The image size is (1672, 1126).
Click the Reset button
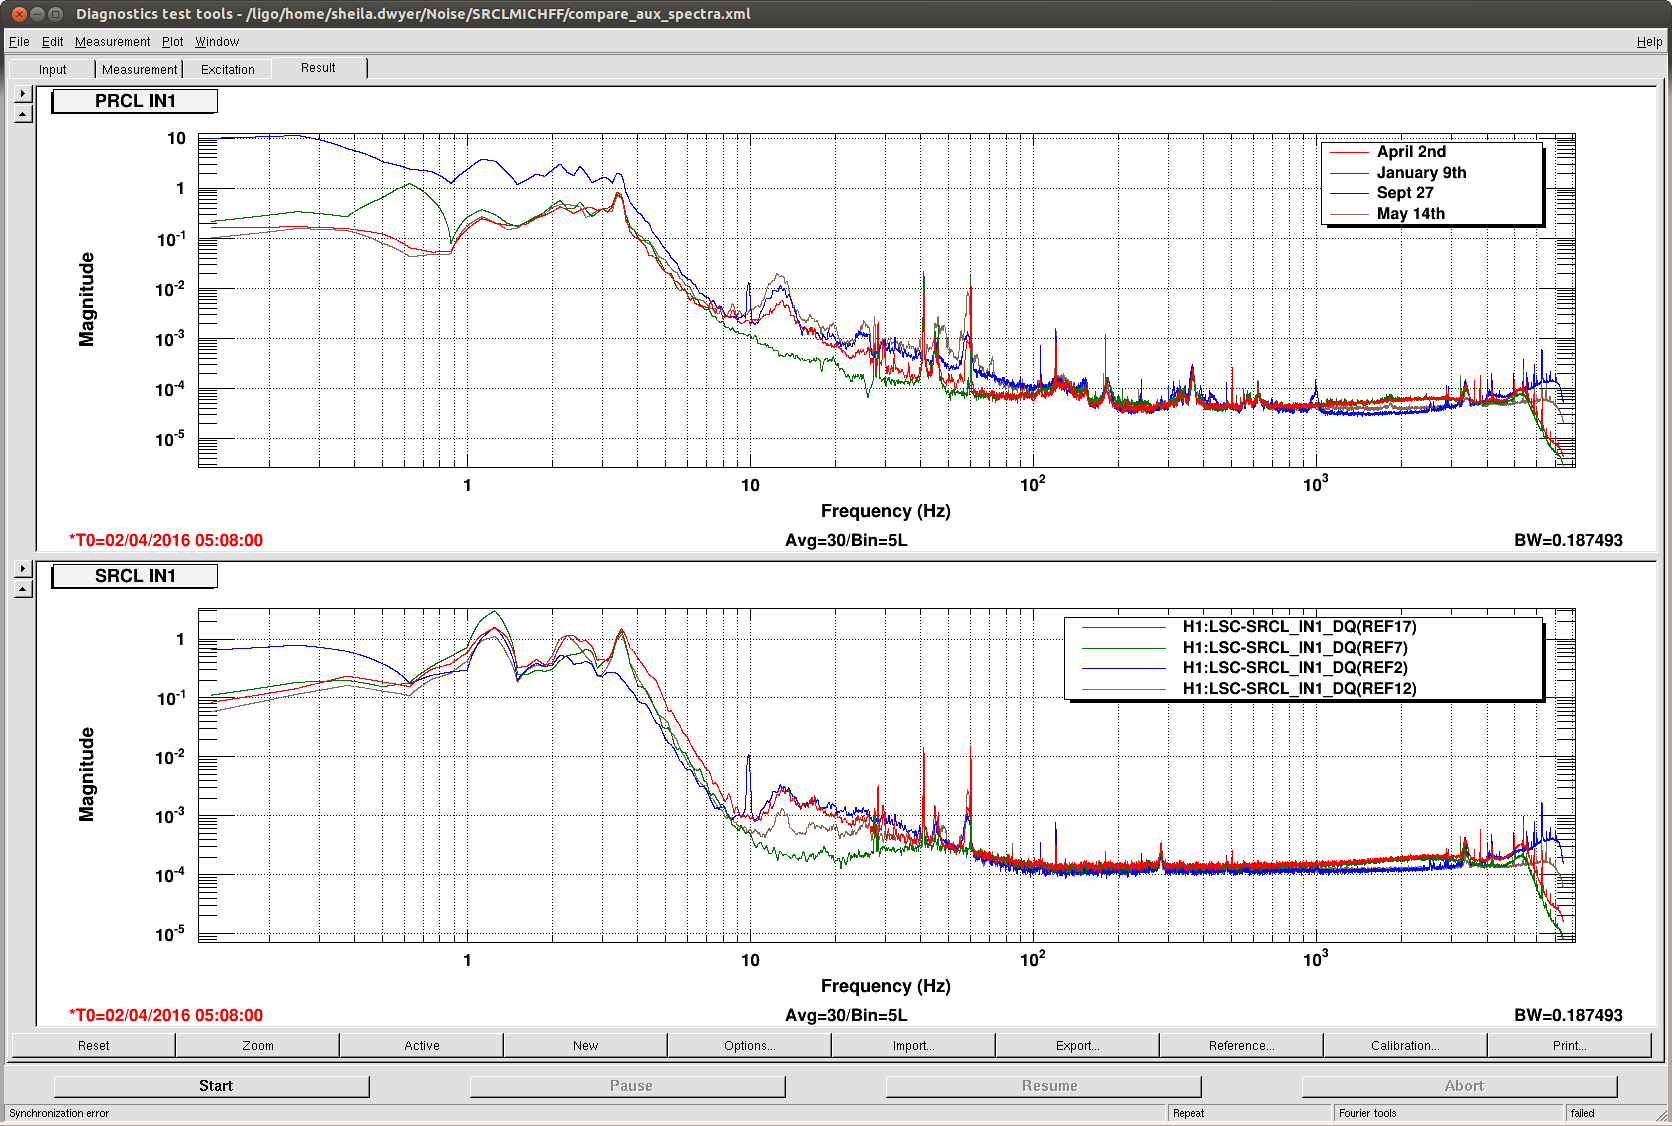pos(93,1045)
